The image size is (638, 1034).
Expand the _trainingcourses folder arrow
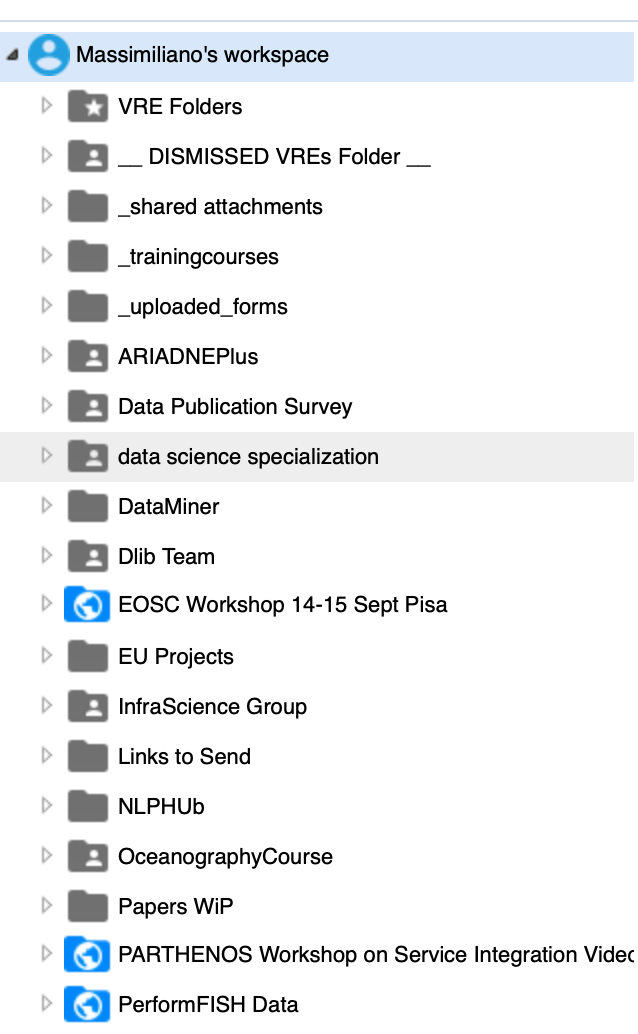click(x=46, y=256)
